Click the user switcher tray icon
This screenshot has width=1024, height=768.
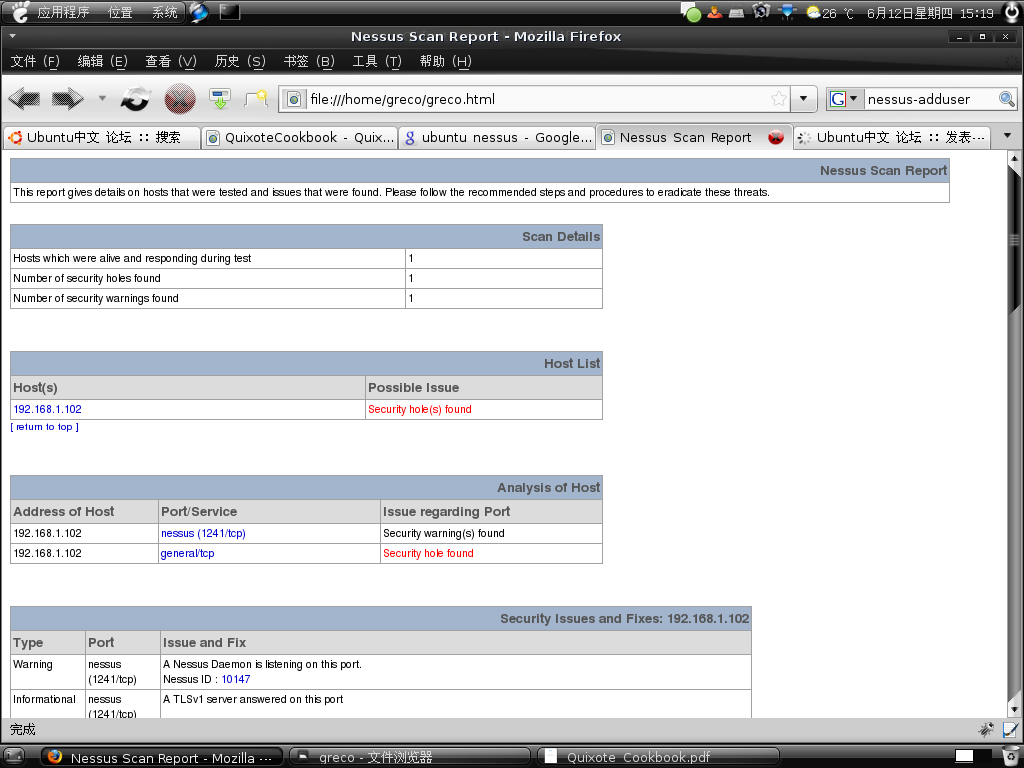(x=714, y=12)
